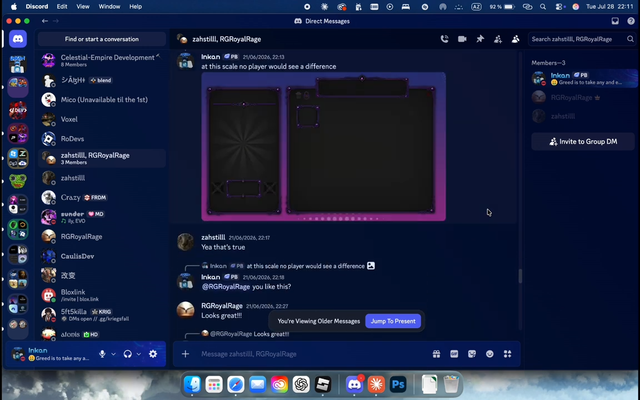Open Safari from the Dock
Screen dimensions: 640x400
click(x=236, y=384)
